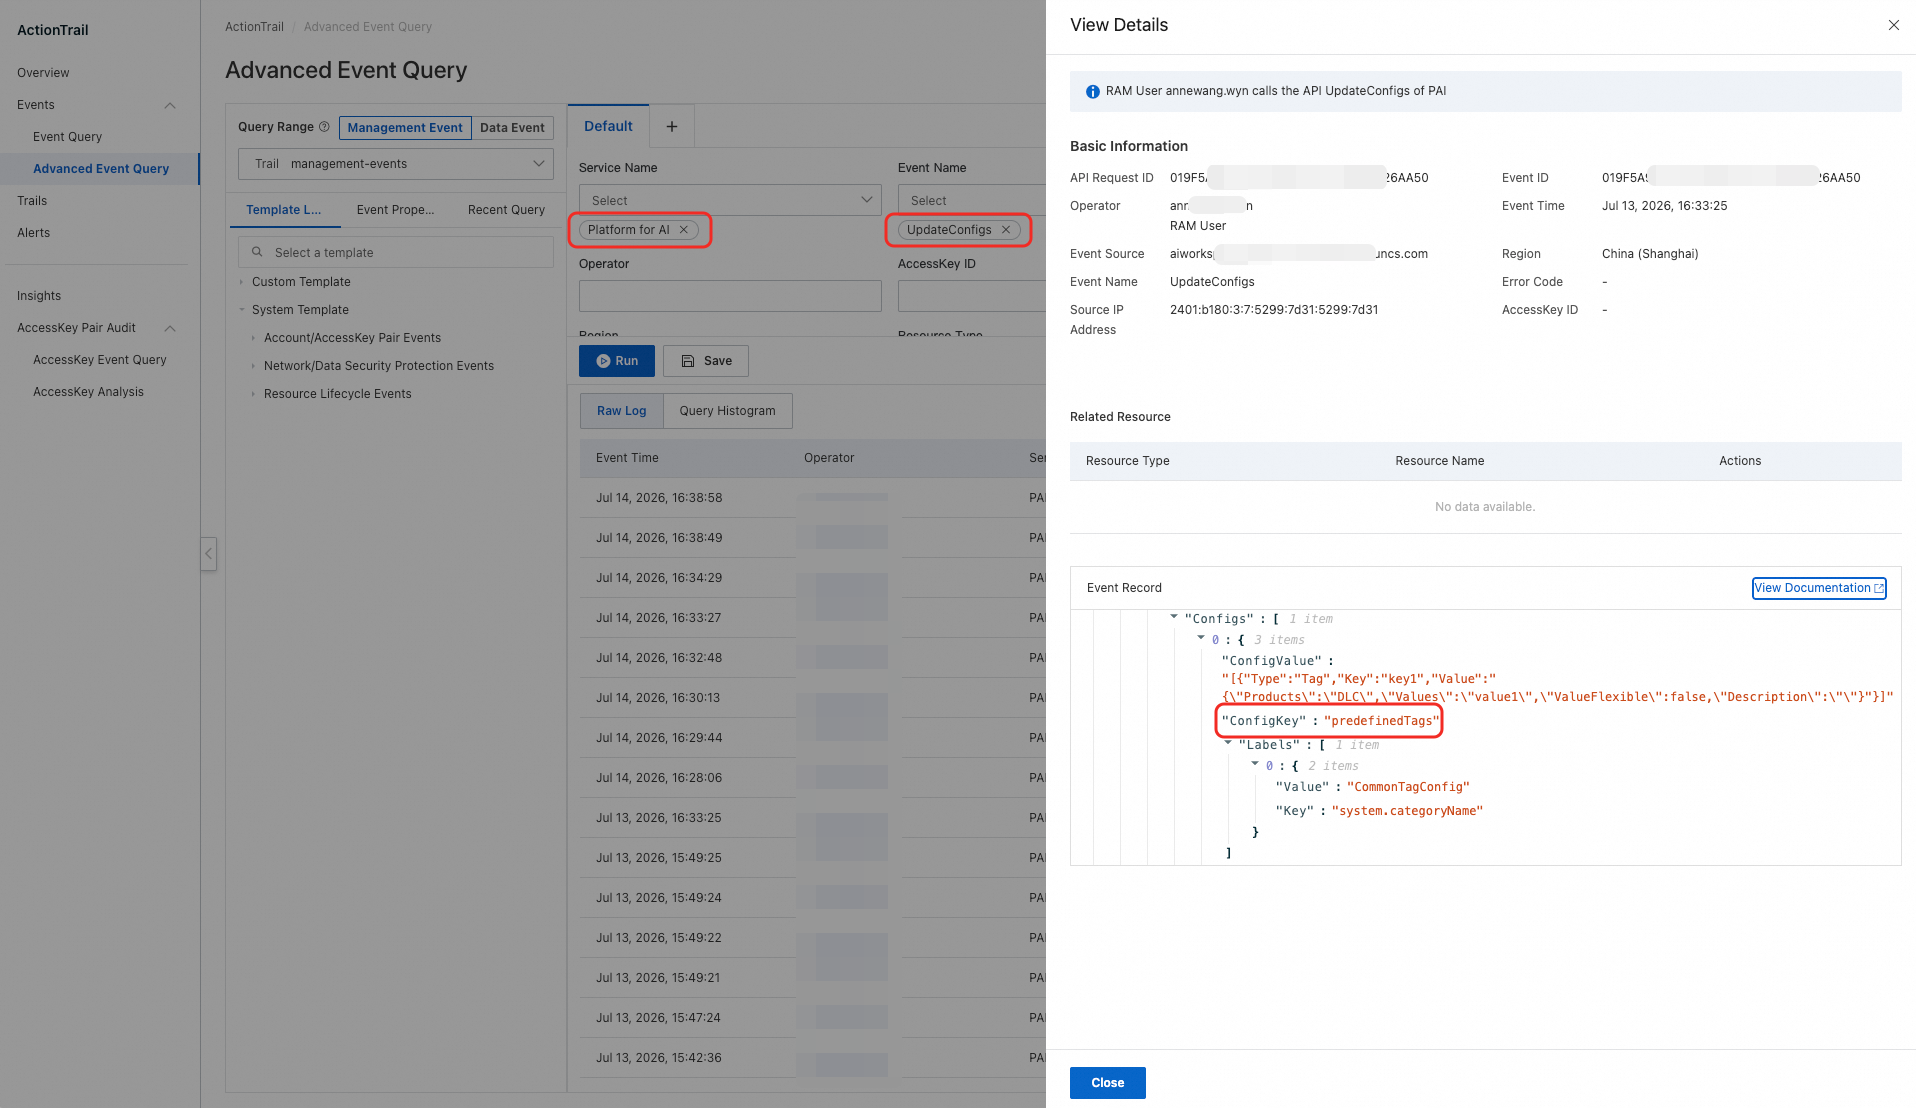The height and width of the screenshot is (1108, 1916).
Task: Expand Network/Data Security Protection Events node
Action: coord(253,366)
